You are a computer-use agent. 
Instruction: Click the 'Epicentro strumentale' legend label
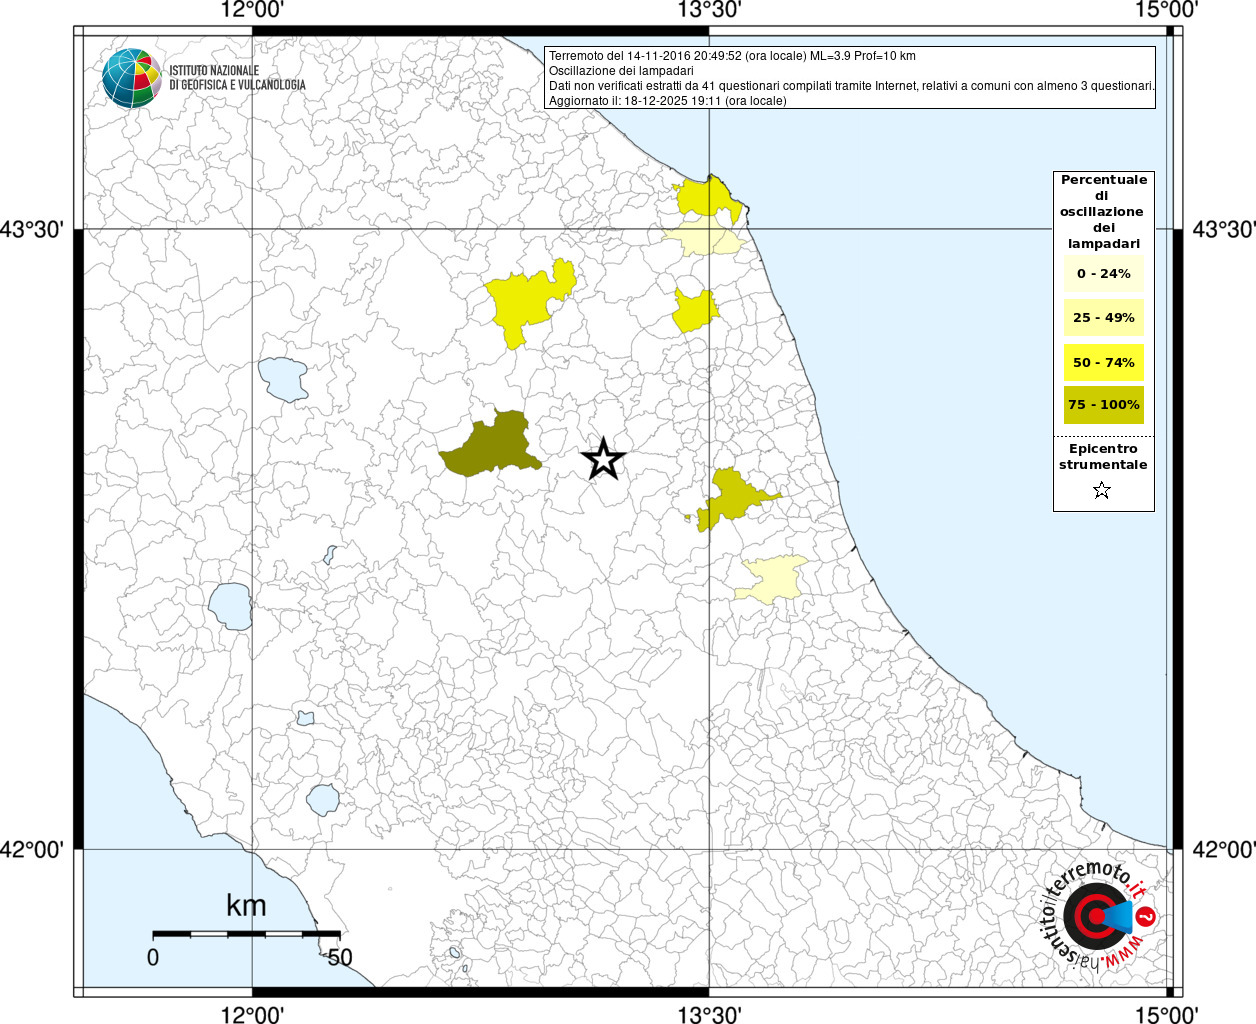1103,457
